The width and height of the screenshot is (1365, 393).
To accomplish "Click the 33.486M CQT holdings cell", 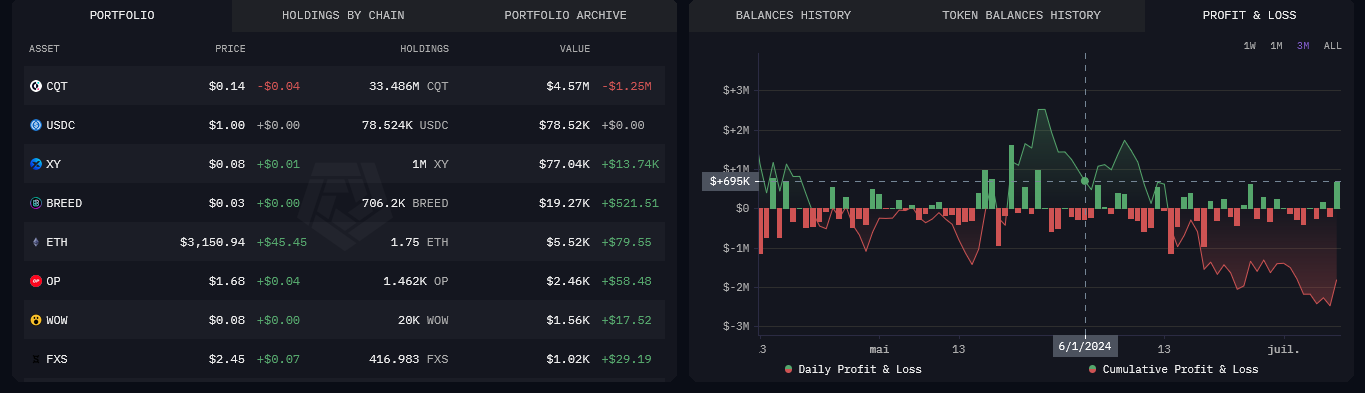I will 409,86.
